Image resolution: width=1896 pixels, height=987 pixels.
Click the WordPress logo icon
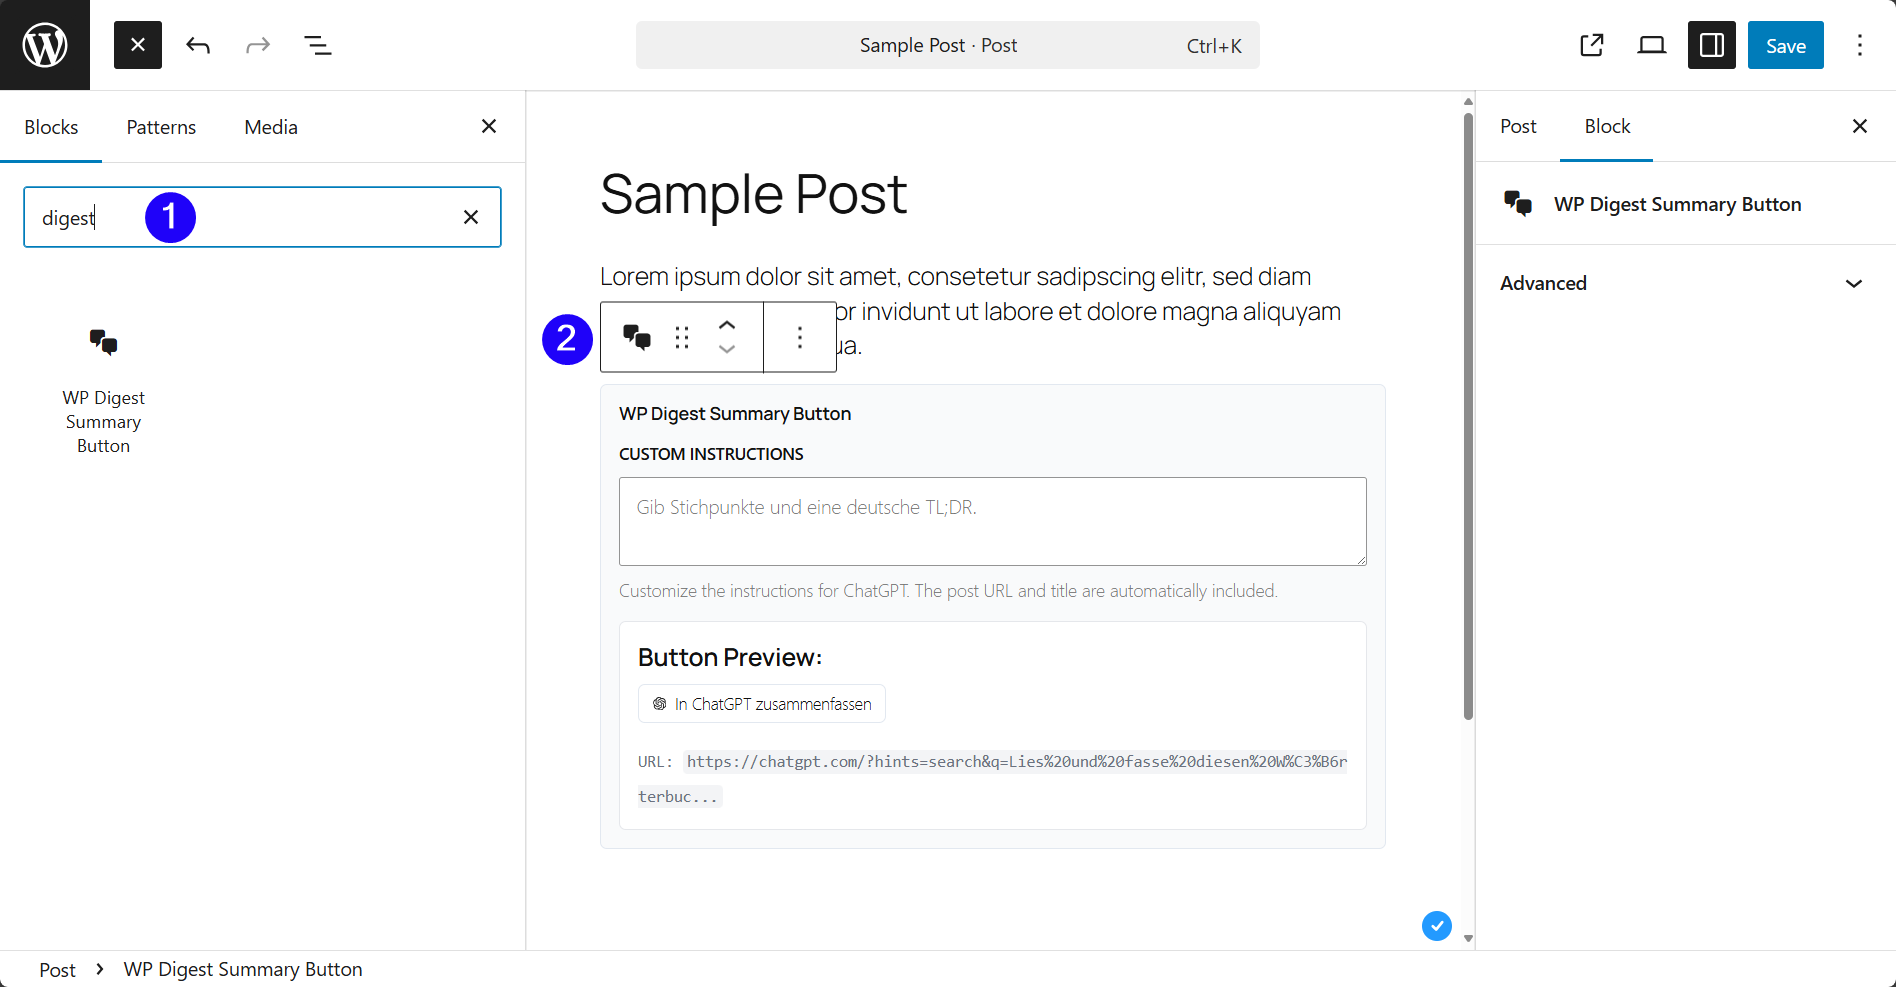point(45,45)
